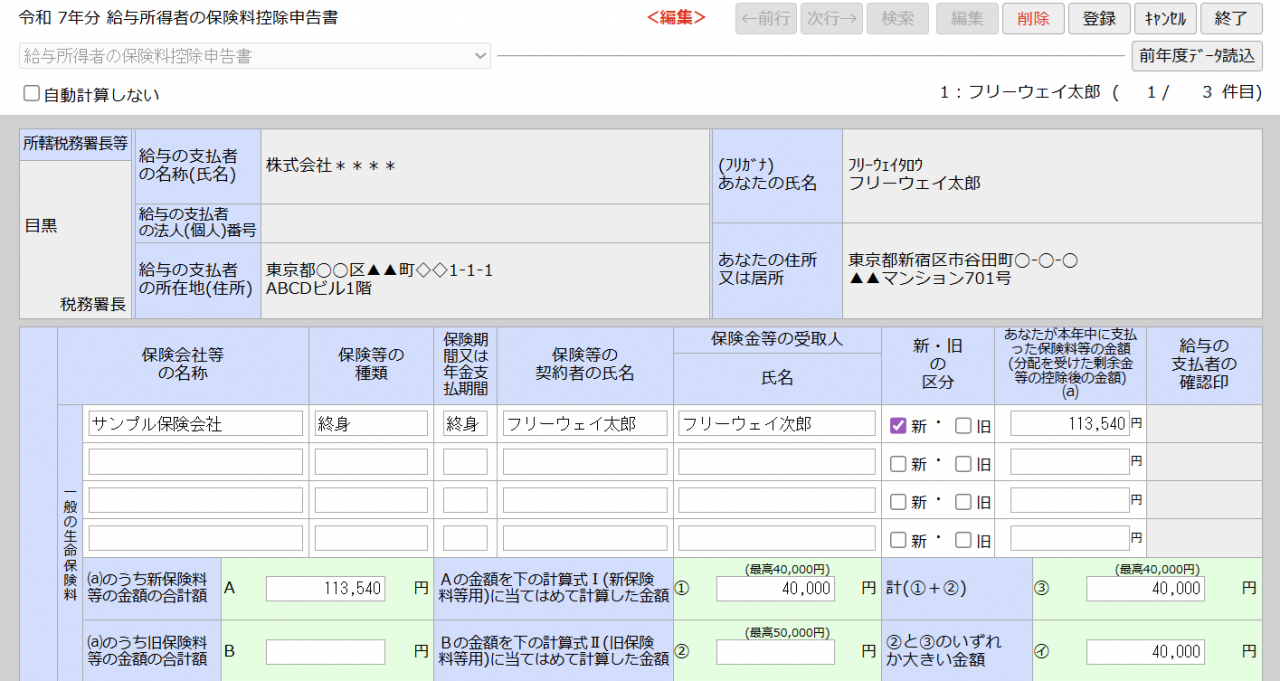The width and height of the screenshot is (1280, 681).
Task: Click the disabled 検索 (Search) button
Action: click(897, 18)
